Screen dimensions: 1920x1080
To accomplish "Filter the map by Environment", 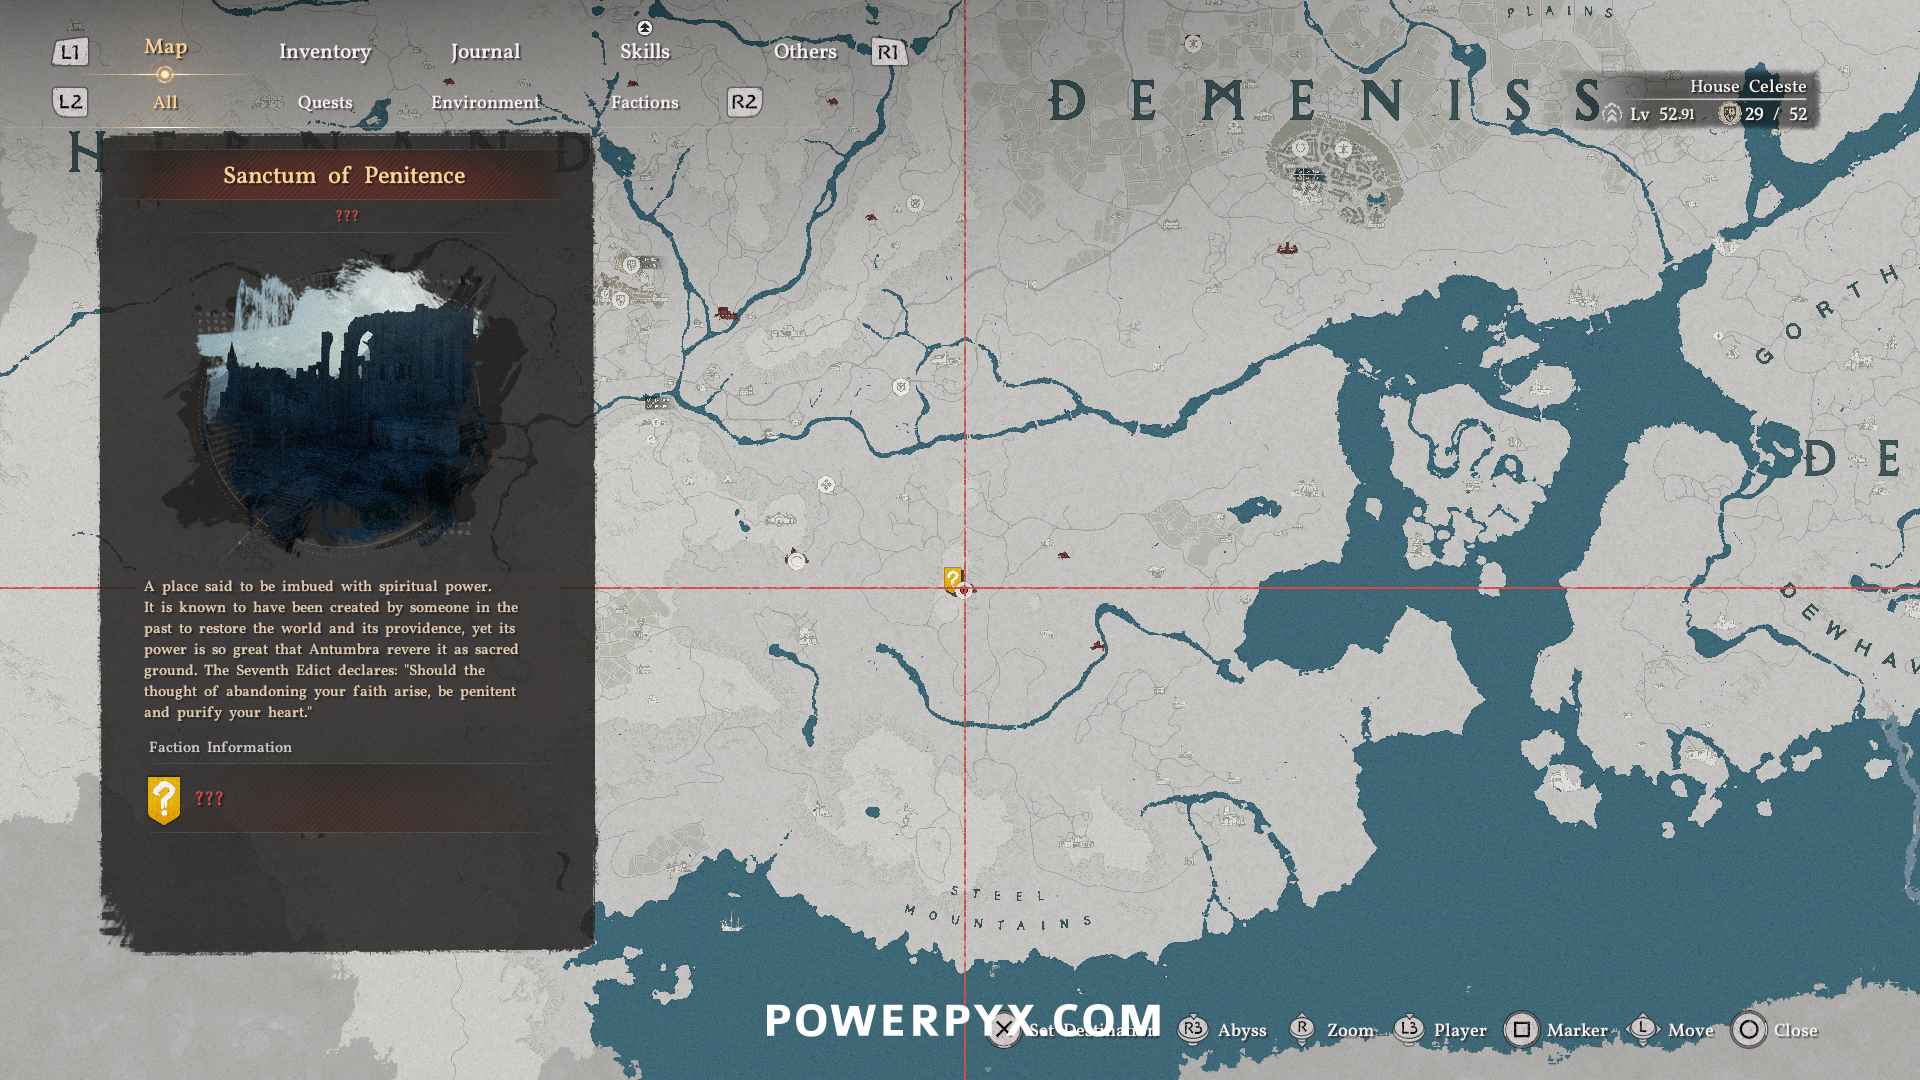I will click(x=485, y=102).
